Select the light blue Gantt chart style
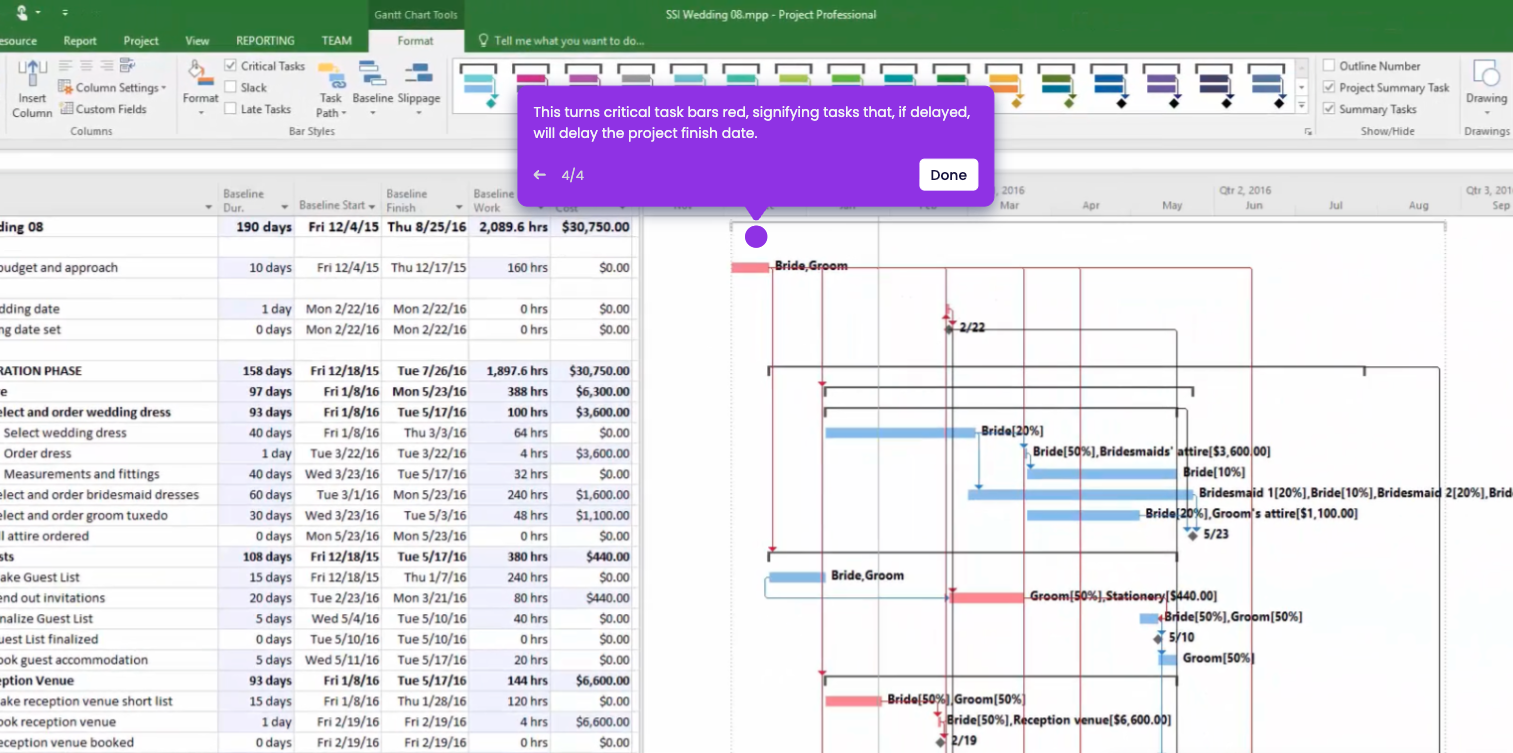This screenshot has height=753, width=1513. point(479,88)
